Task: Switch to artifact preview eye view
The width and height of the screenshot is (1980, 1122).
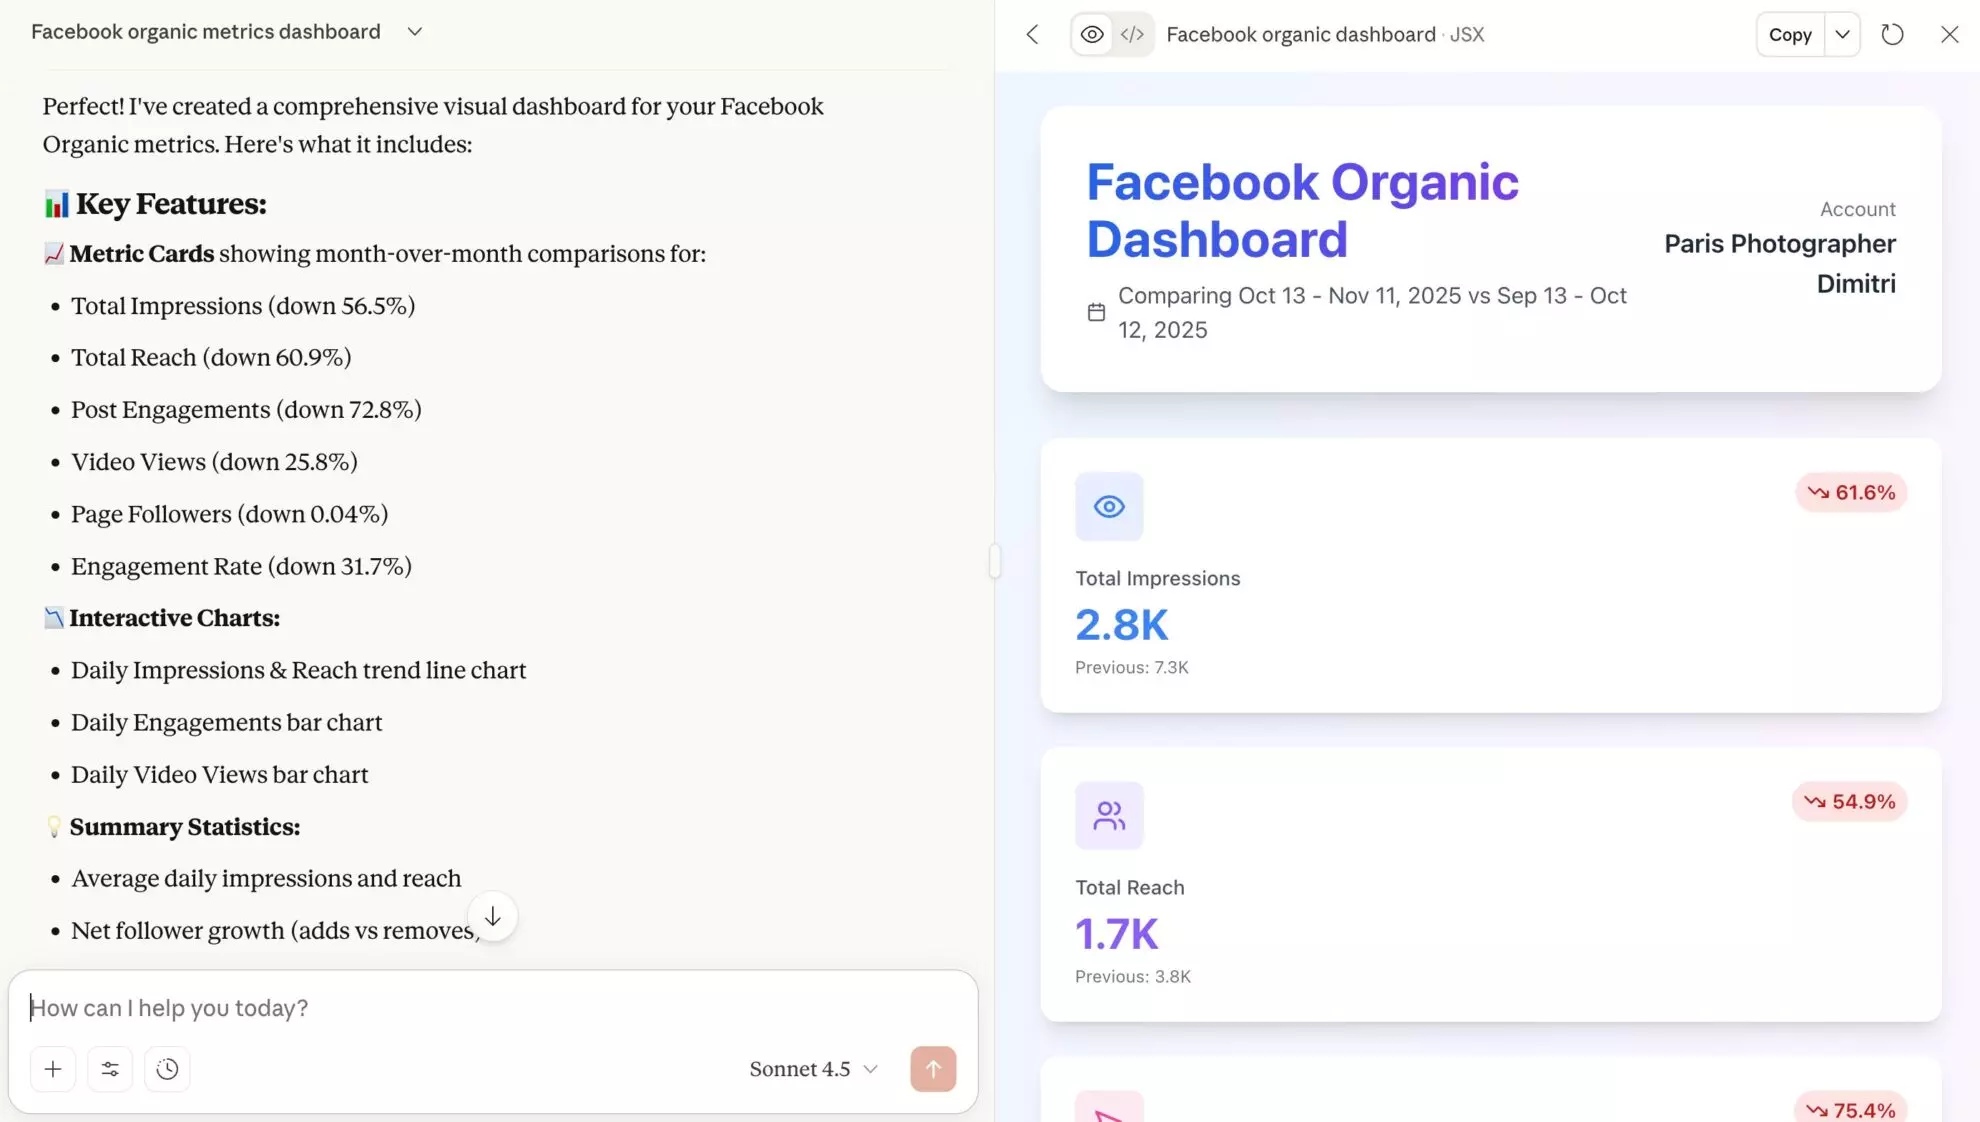Action: (x=1092, y=35)
